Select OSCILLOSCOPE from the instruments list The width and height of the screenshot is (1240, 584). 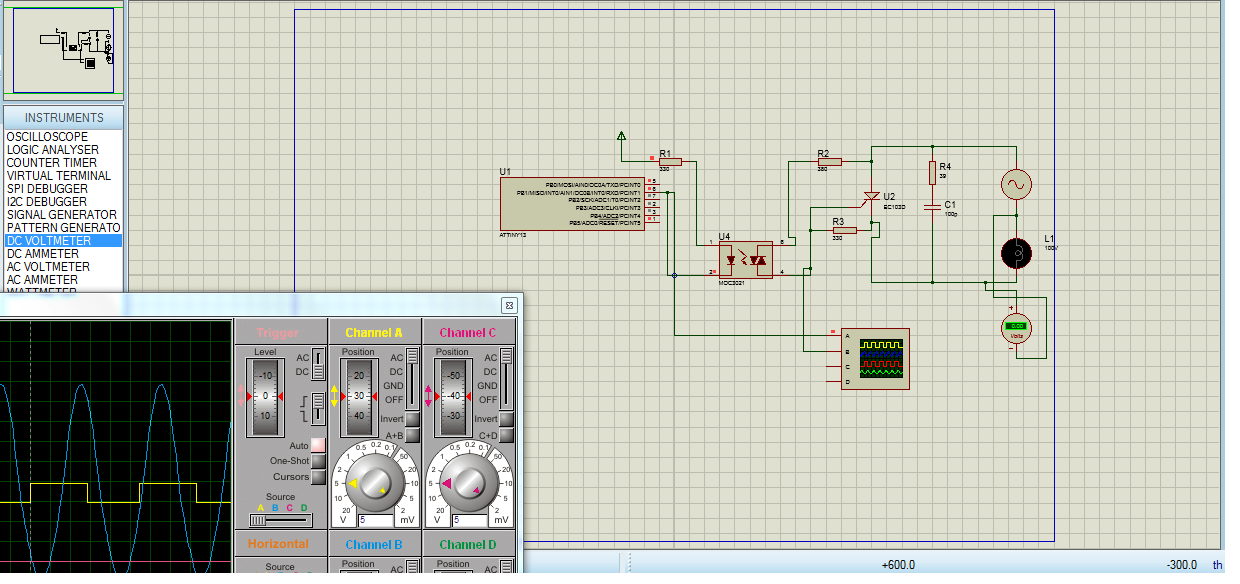click(x=47, y=137)
